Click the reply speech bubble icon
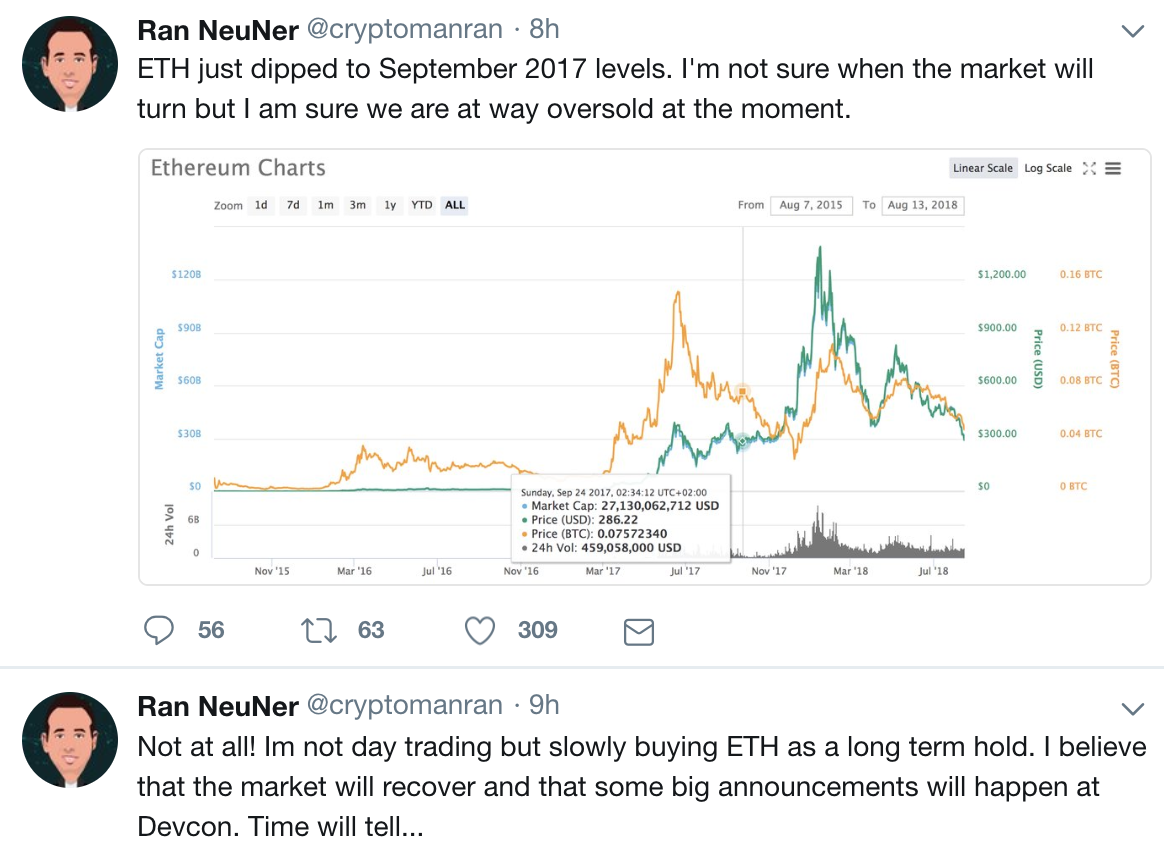The height and width of the screenshot is (864, 1164). 161,630
